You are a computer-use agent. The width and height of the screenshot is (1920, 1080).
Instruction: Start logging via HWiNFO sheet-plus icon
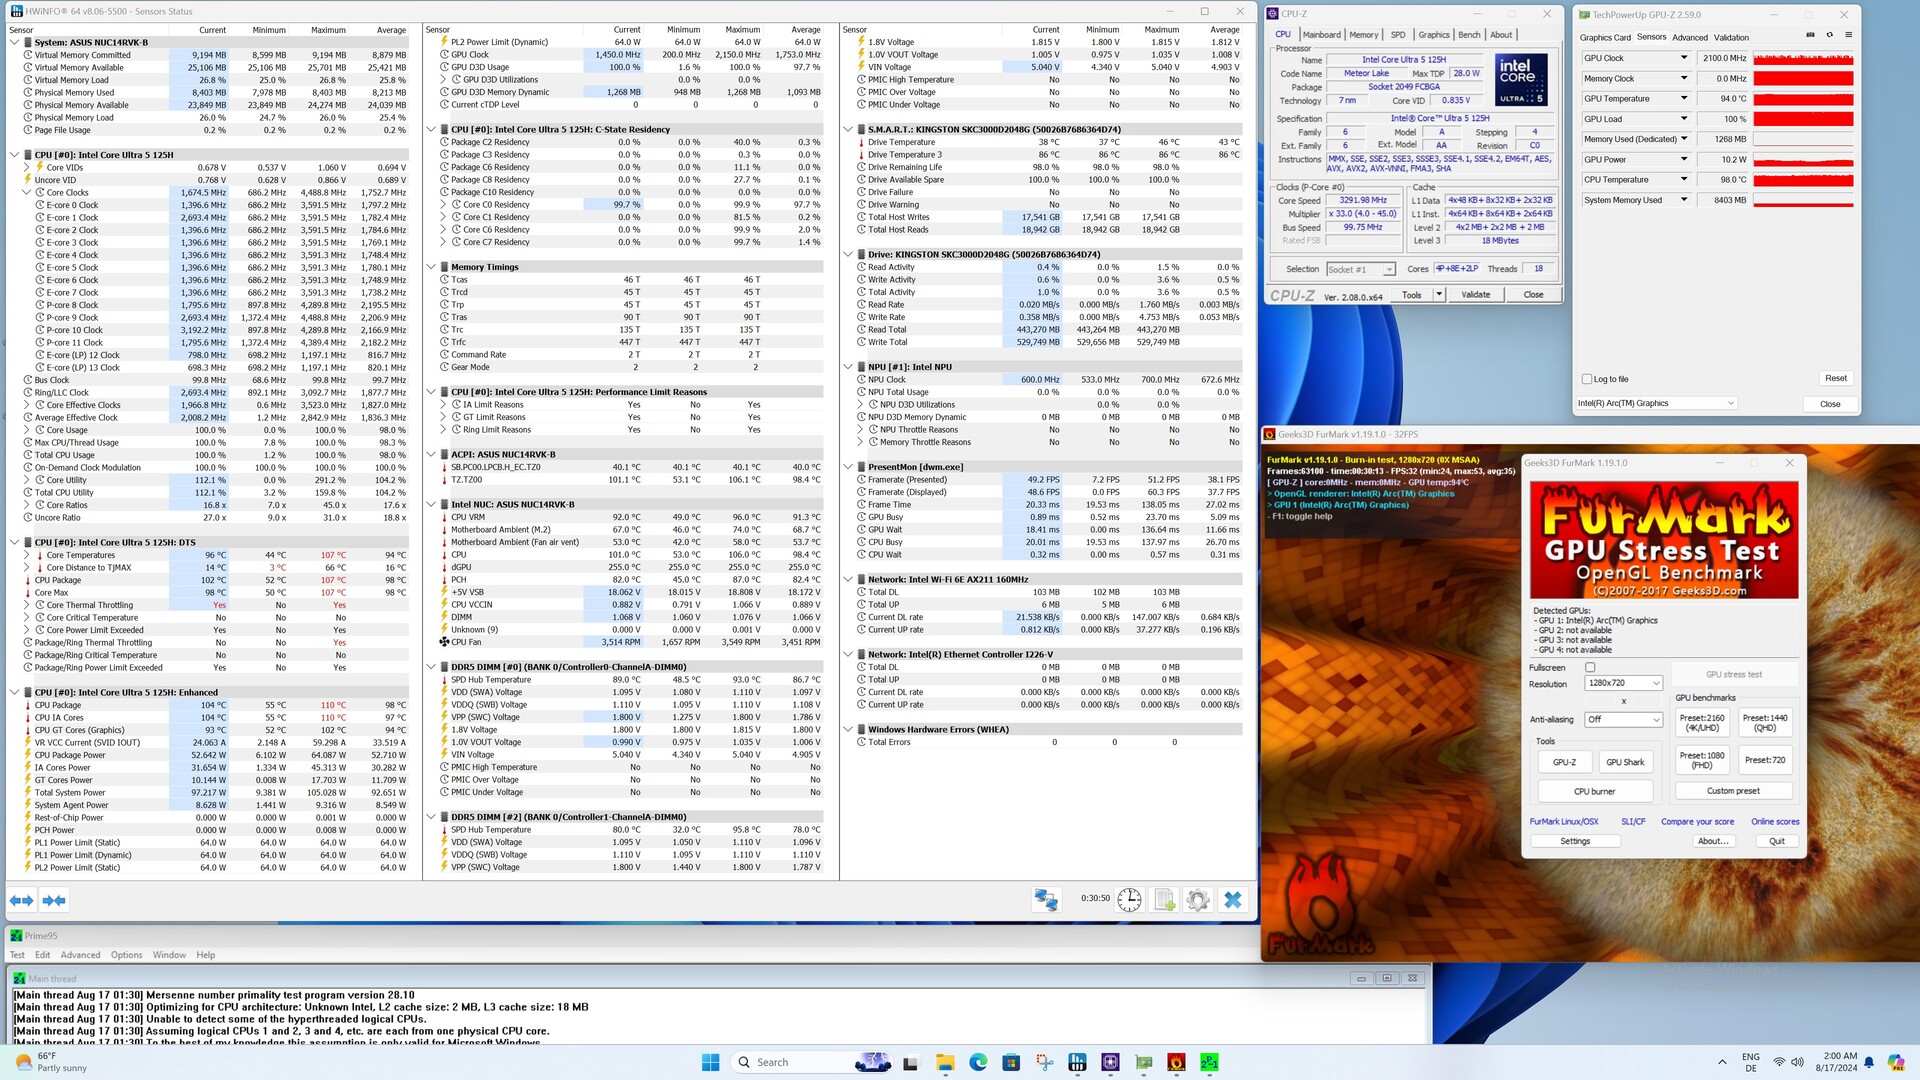[x=1164, y=900]
